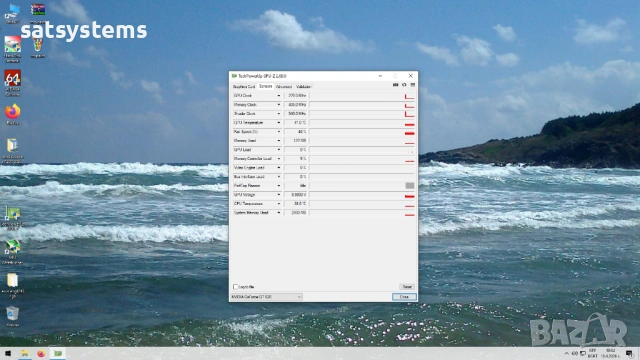Image resolution: width=640 pixels, height=360 pixels.
Task: Open the notification center icon
Action: (629, 353)
